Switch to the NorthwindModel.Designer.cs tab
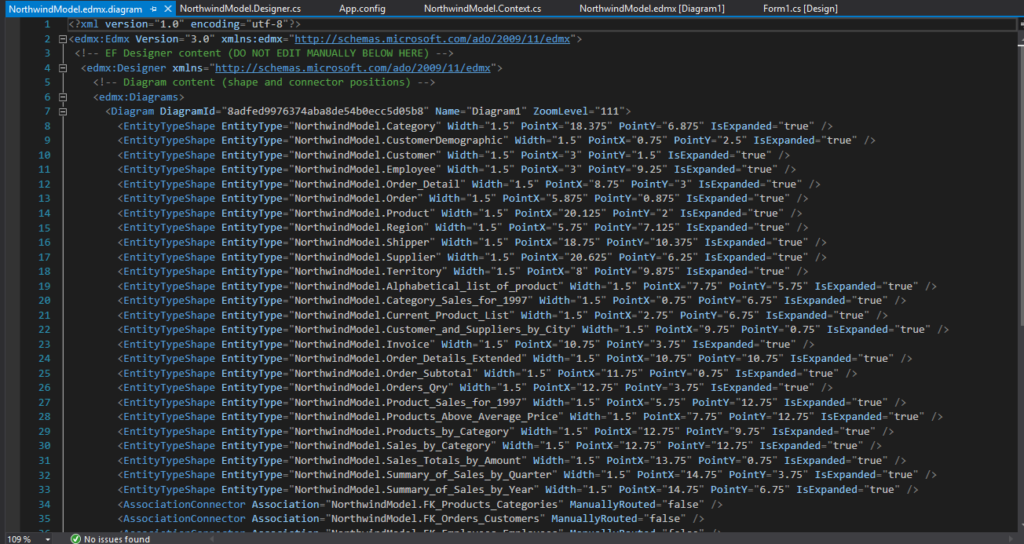This screenshot has height=544, width=1024. 240,8
